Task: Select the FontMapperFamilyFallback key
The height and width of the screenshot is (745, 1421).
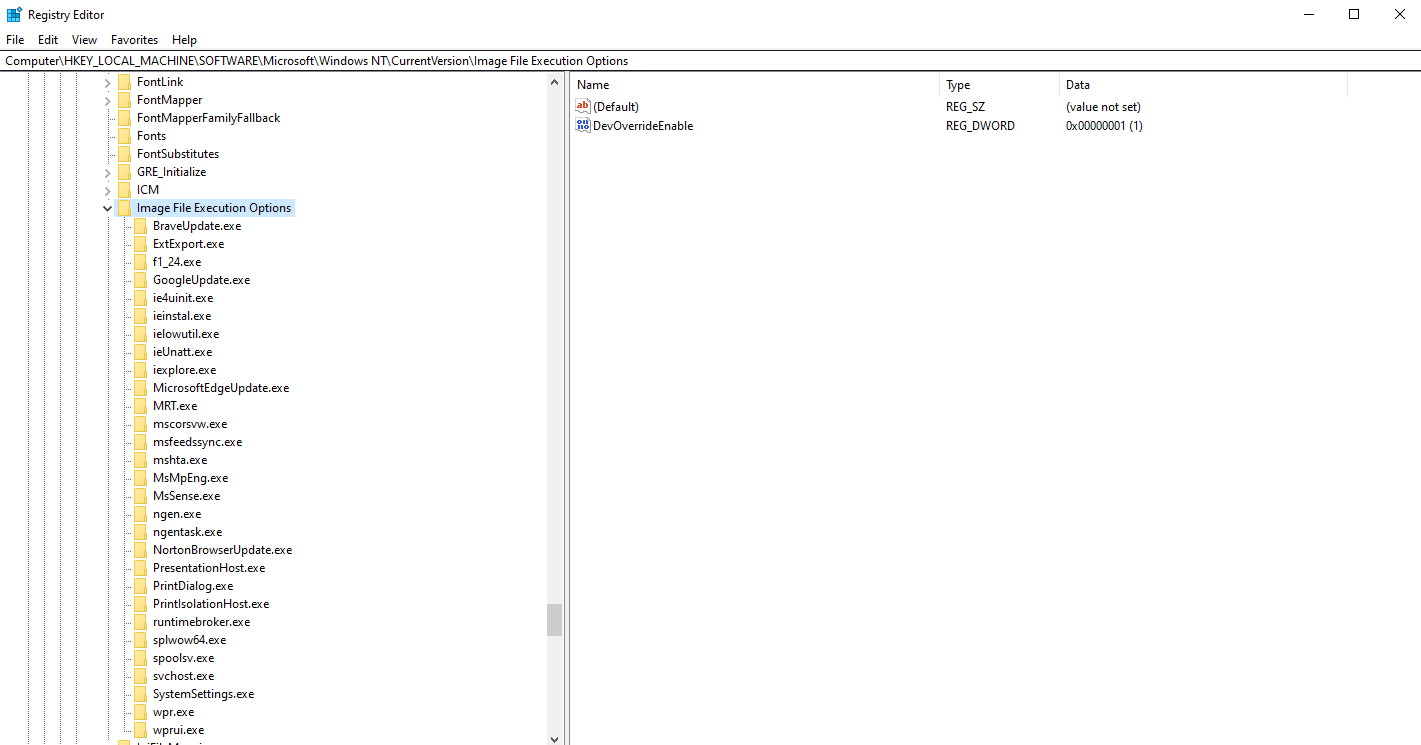Action: (208, 118)
